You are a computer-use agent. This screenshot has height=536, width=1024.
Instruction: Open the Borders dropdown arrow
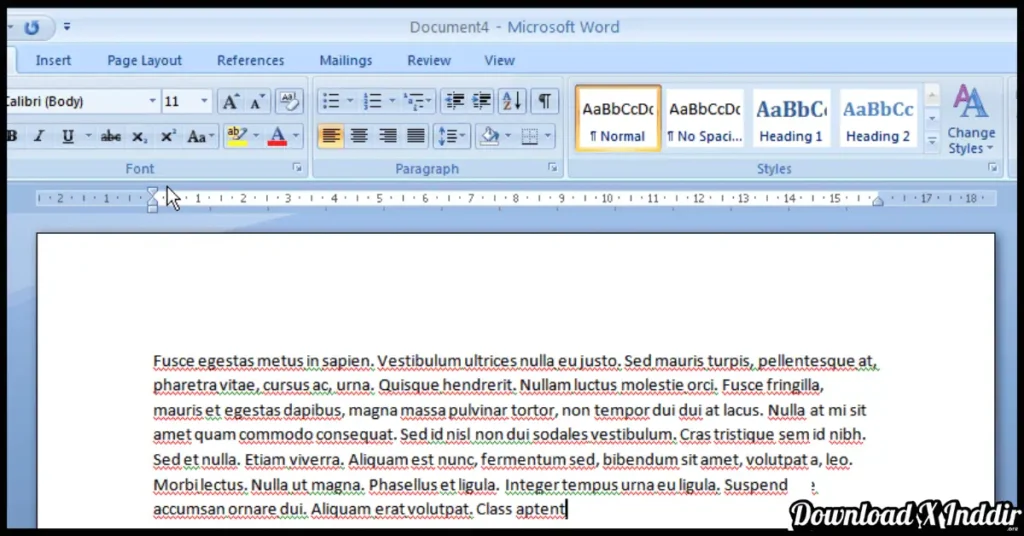(548, 136)
